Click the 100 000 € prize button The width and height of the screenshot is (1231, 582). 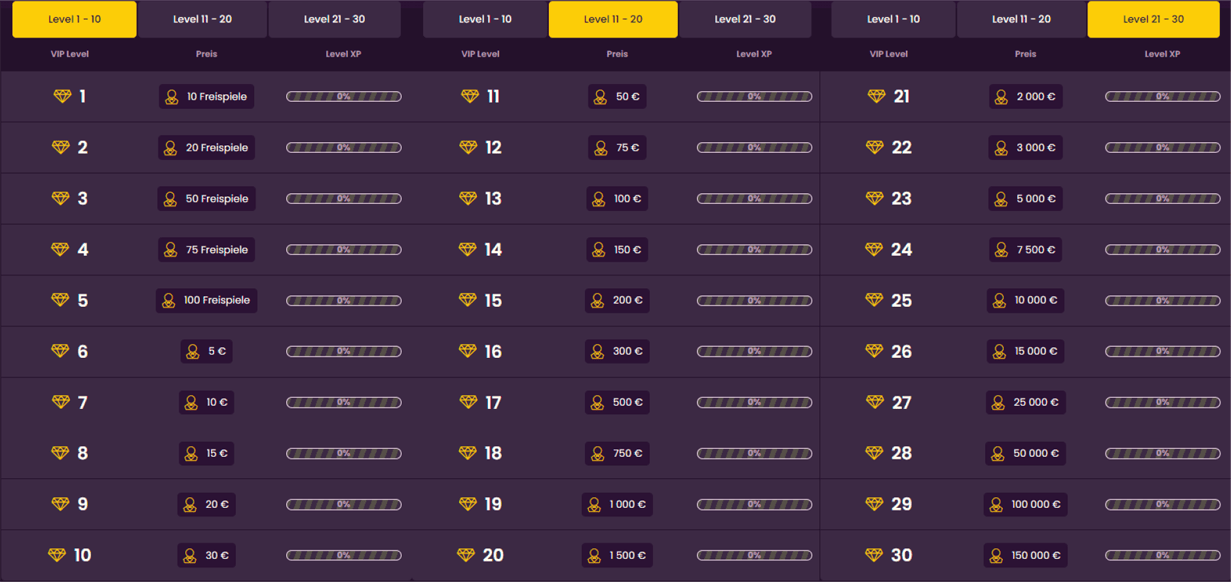tap(1025, 505)
